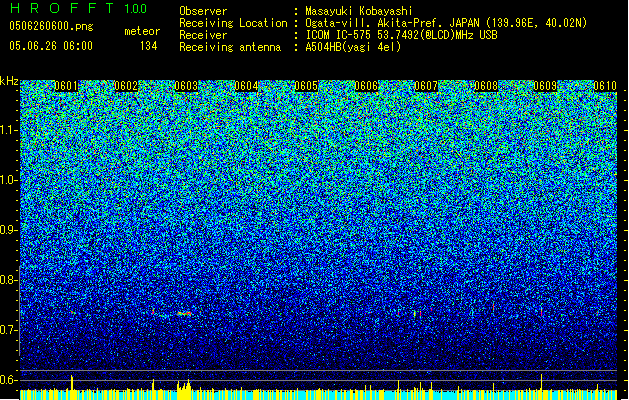Click the HROFFT 1.0.0 title text
Screen dimensions: 629x400
(79, 8)
